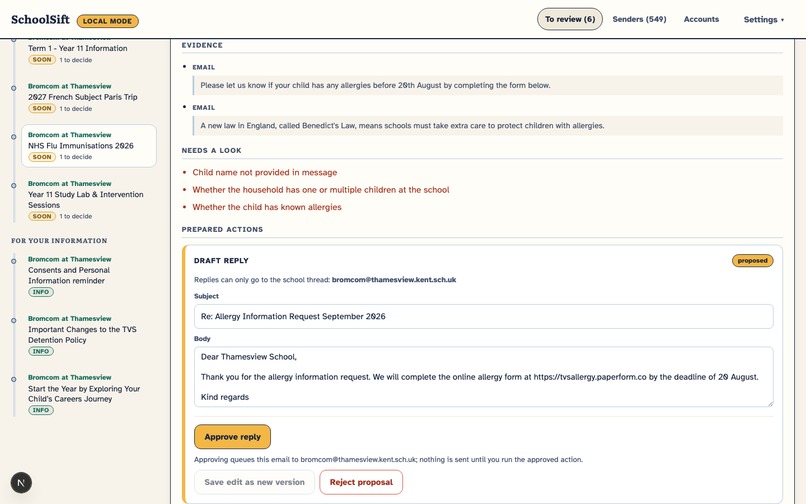This screenshot has height=504, width=806.
Task: Click the timeline dot beside Consents reminder
Action: click(x=14, y=261)
